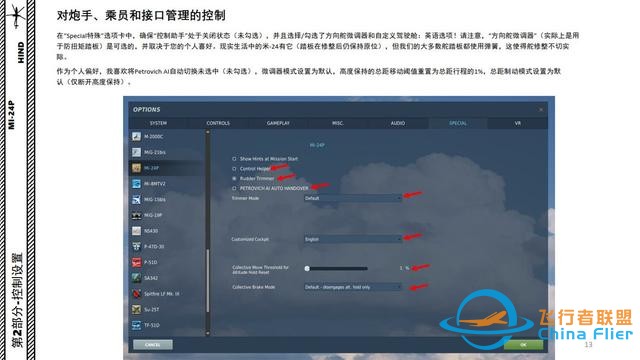640x360 pixels.
Task: Click the module list scroll-up arrow
Action: [208, 133]
